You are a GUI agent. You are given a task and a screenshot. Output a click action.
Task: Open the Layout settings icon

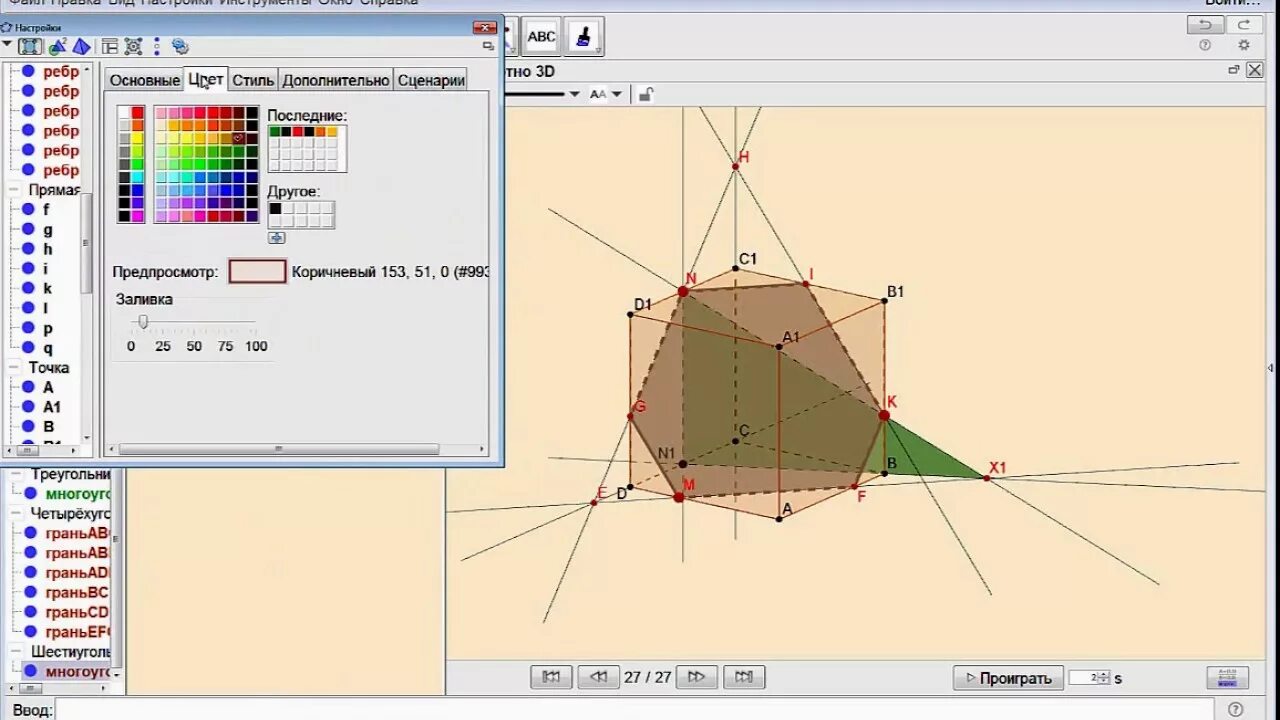point(110,46)
